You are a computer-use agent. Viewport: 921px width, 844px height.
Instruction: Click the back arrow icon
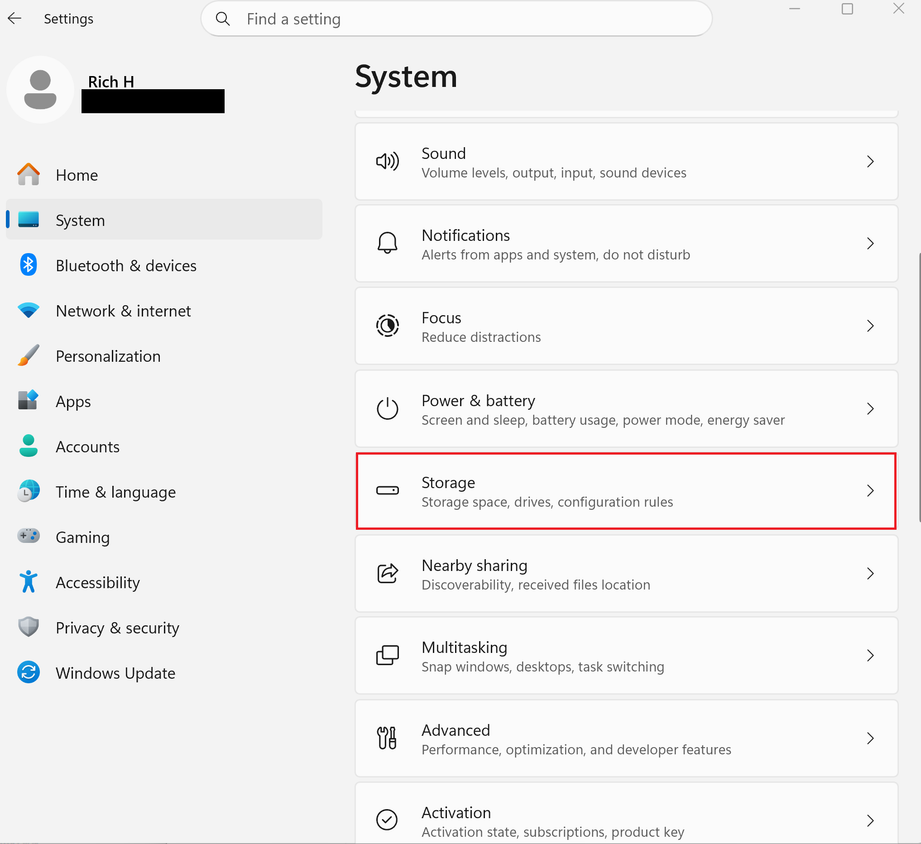[x=15, y=18]
